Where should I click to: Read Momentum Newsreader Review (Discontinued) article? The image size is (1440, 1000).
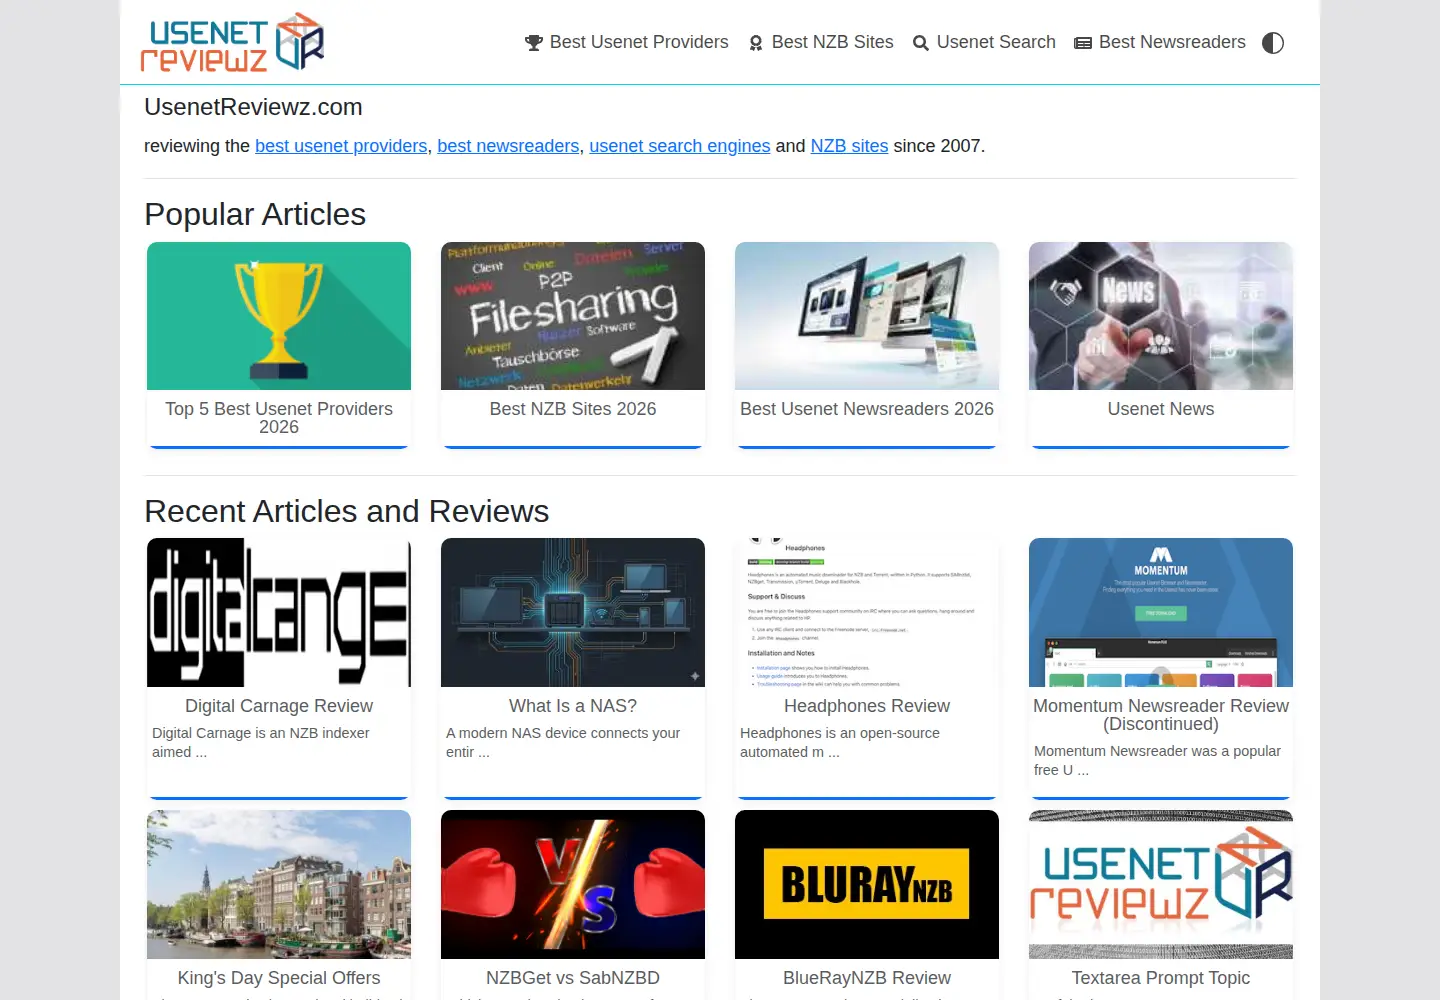coord(1161,715)
